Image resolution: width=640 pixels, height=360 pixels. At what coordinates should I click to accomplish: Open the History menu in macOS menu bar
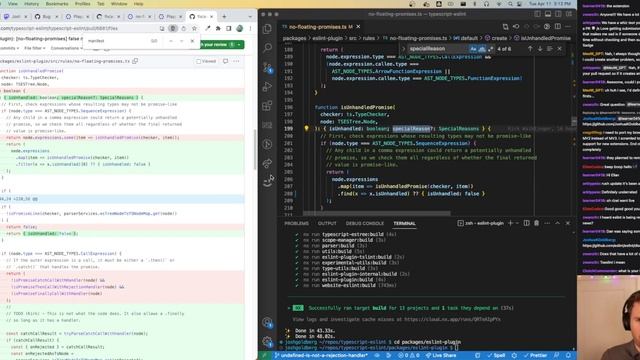[31, 4]
